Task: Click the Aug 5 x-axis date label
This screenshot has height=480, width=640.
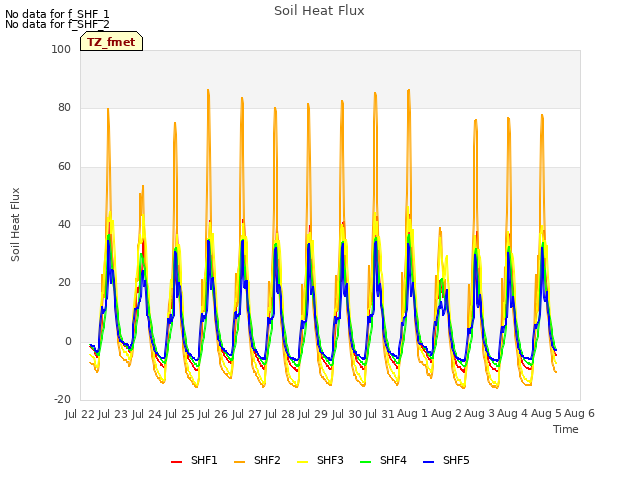Action: point(546,414)
